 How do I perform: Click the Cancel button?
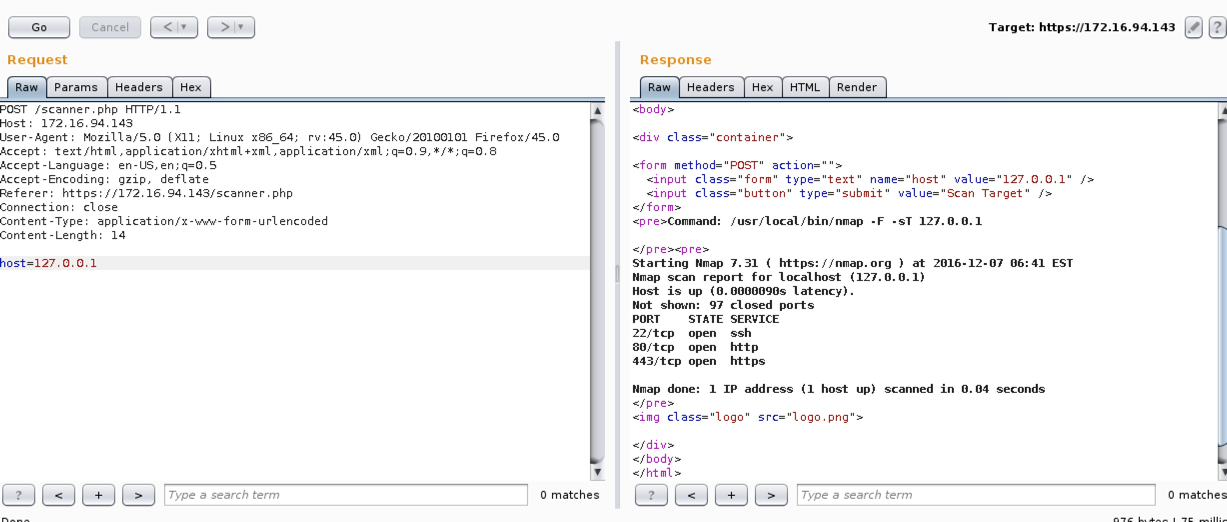pos(110,28)
